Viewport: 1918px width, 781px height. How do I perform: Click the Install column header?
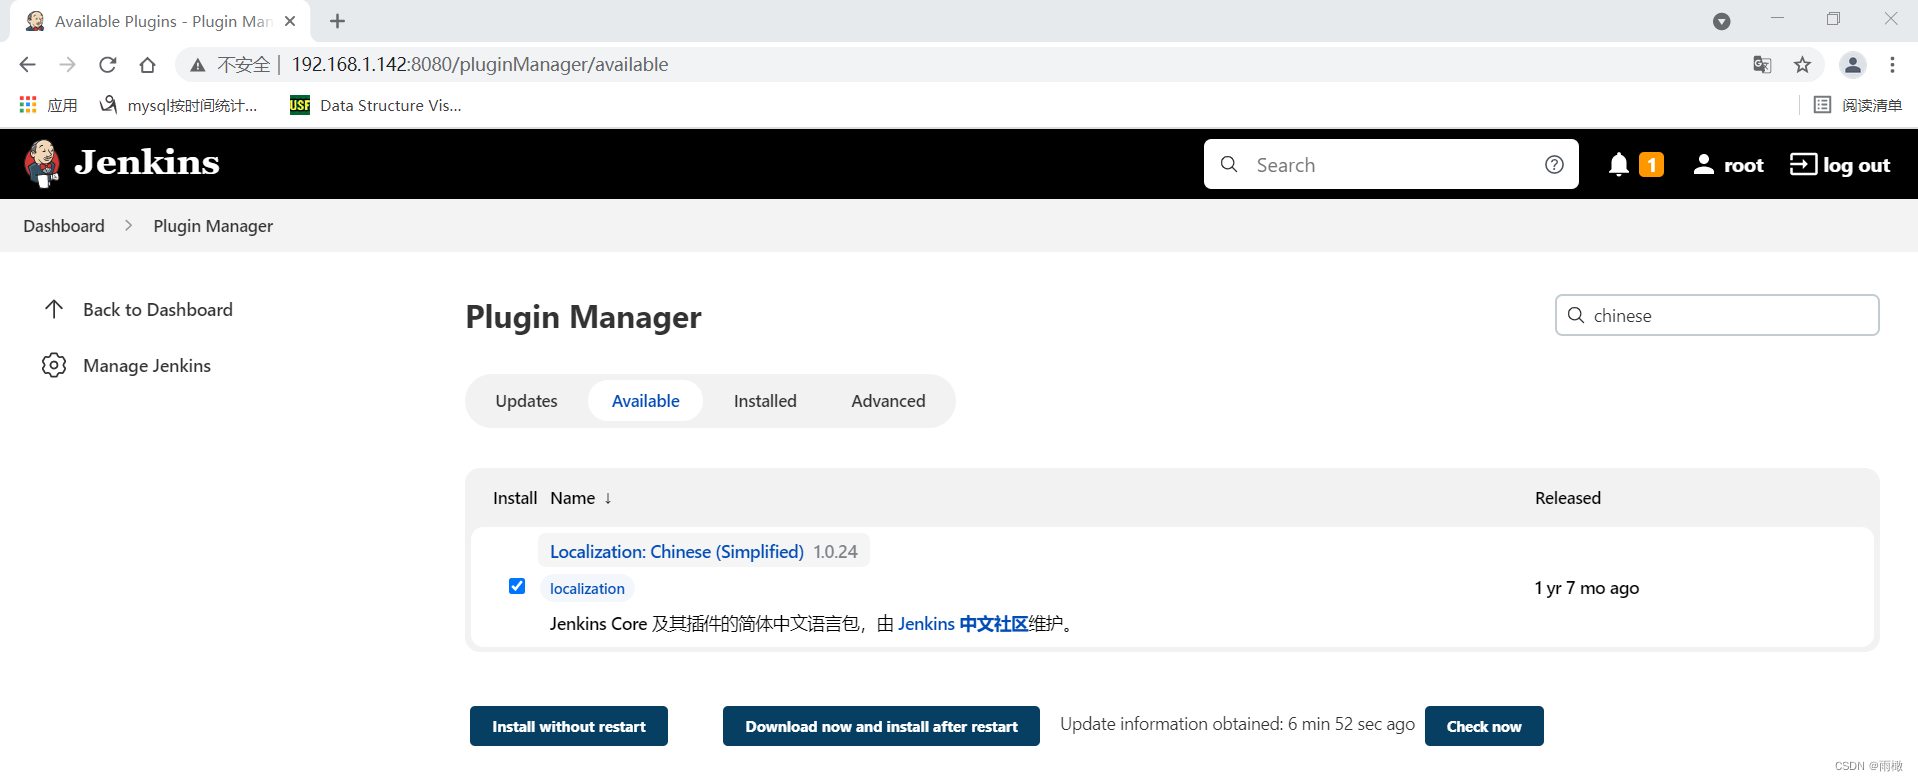pos(515,498)
